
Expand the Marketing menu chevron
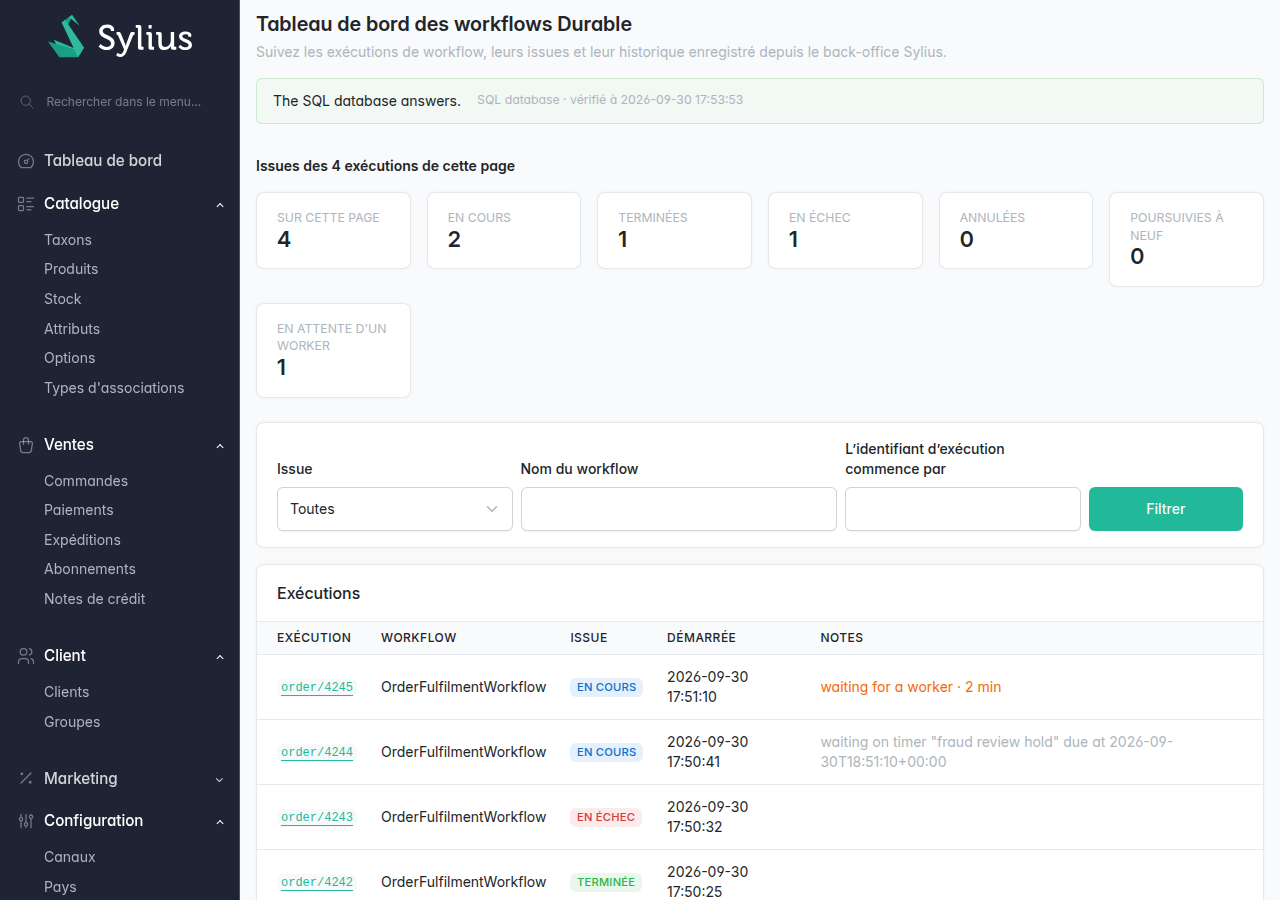220,780
